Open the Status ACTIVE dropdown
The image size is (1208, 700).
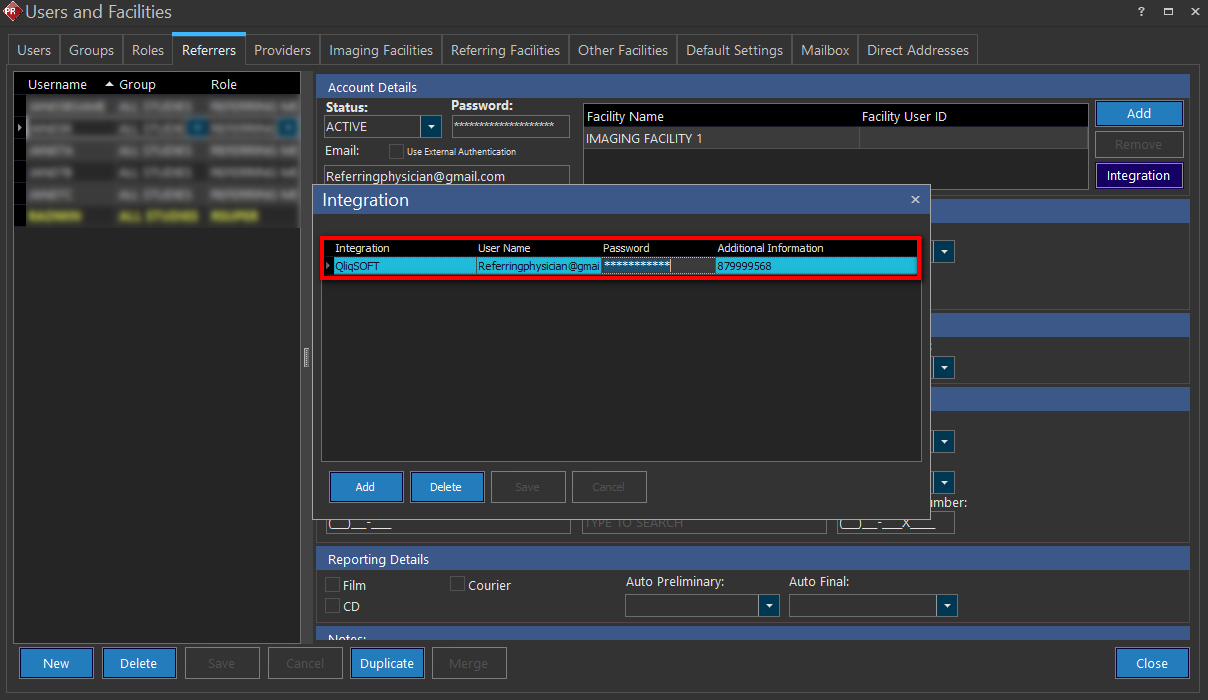click(431, 127)
